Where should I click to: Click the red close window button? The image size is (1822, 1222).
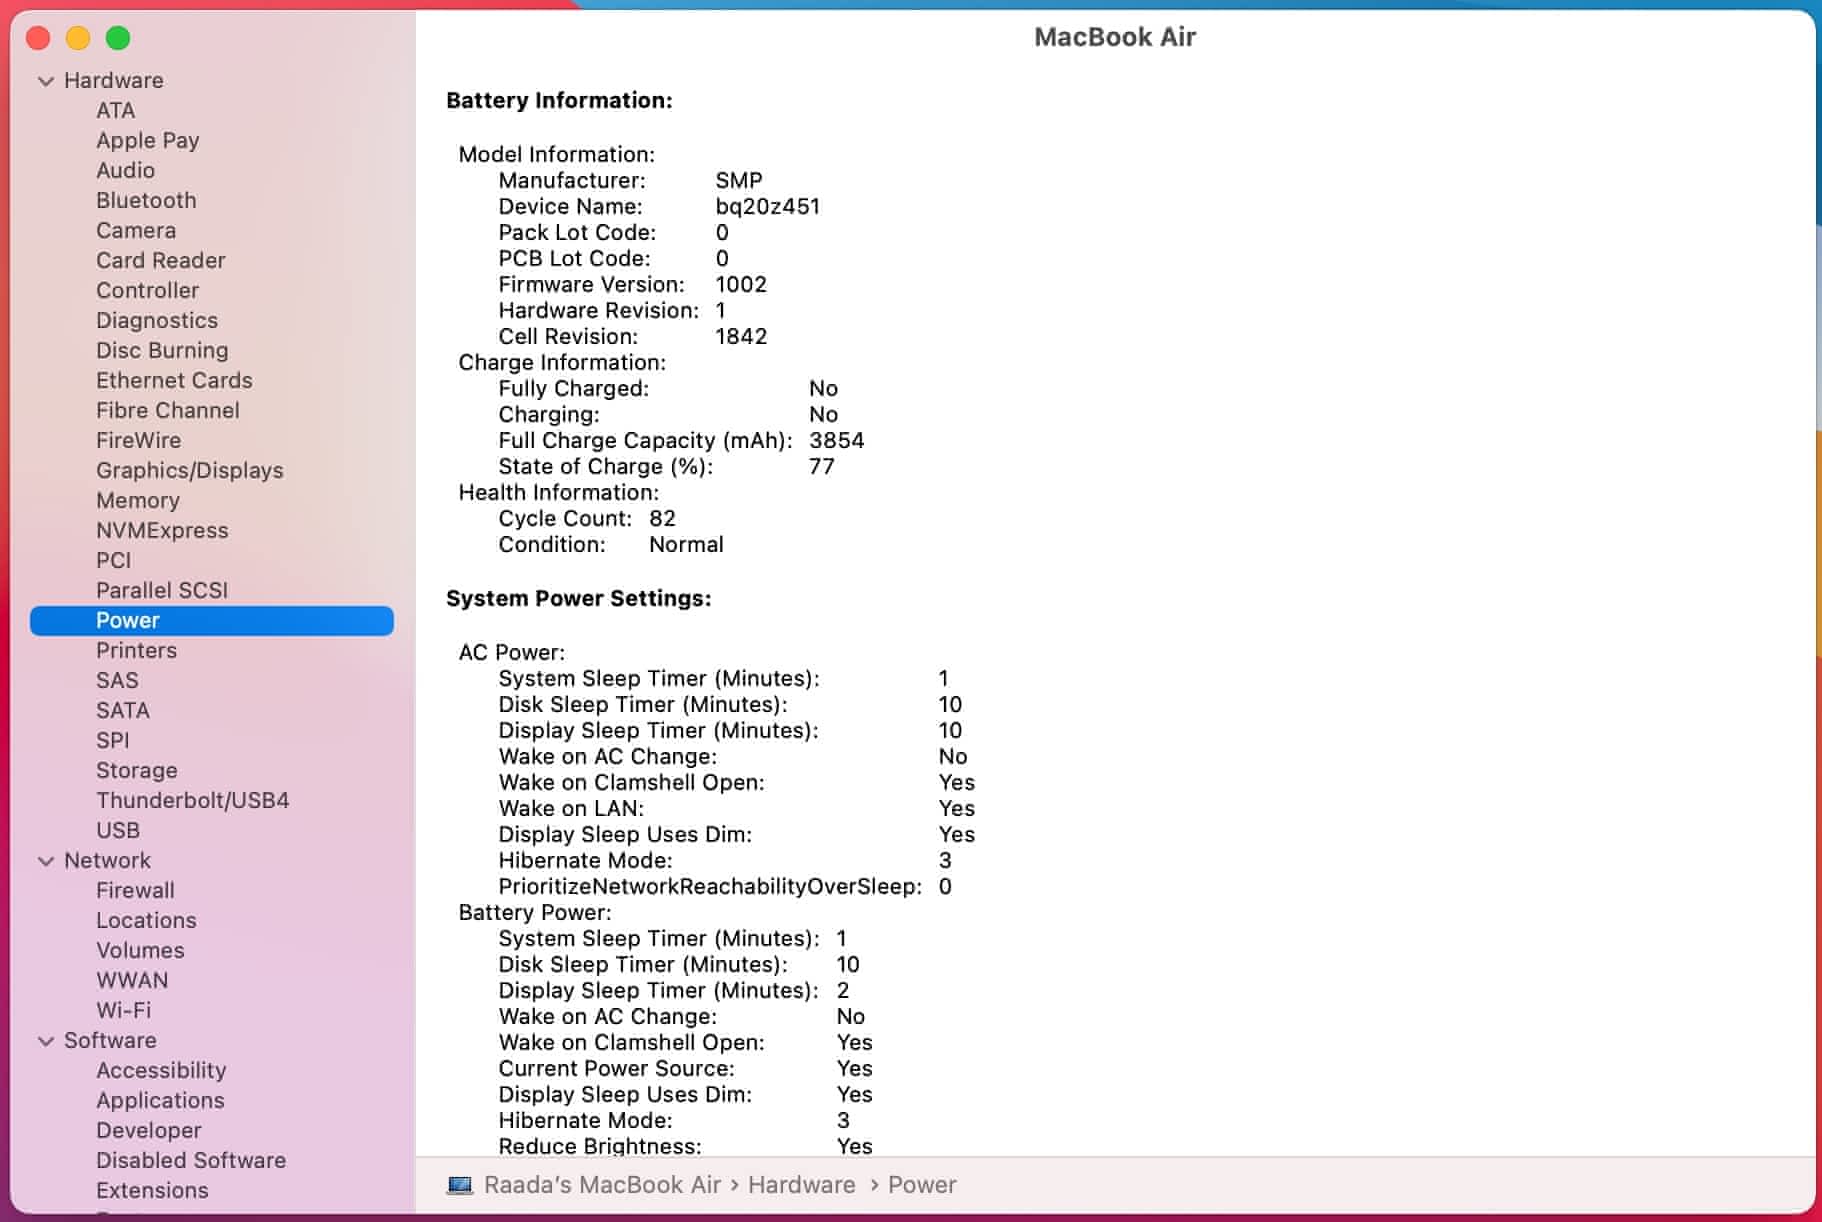click(38, 38)
